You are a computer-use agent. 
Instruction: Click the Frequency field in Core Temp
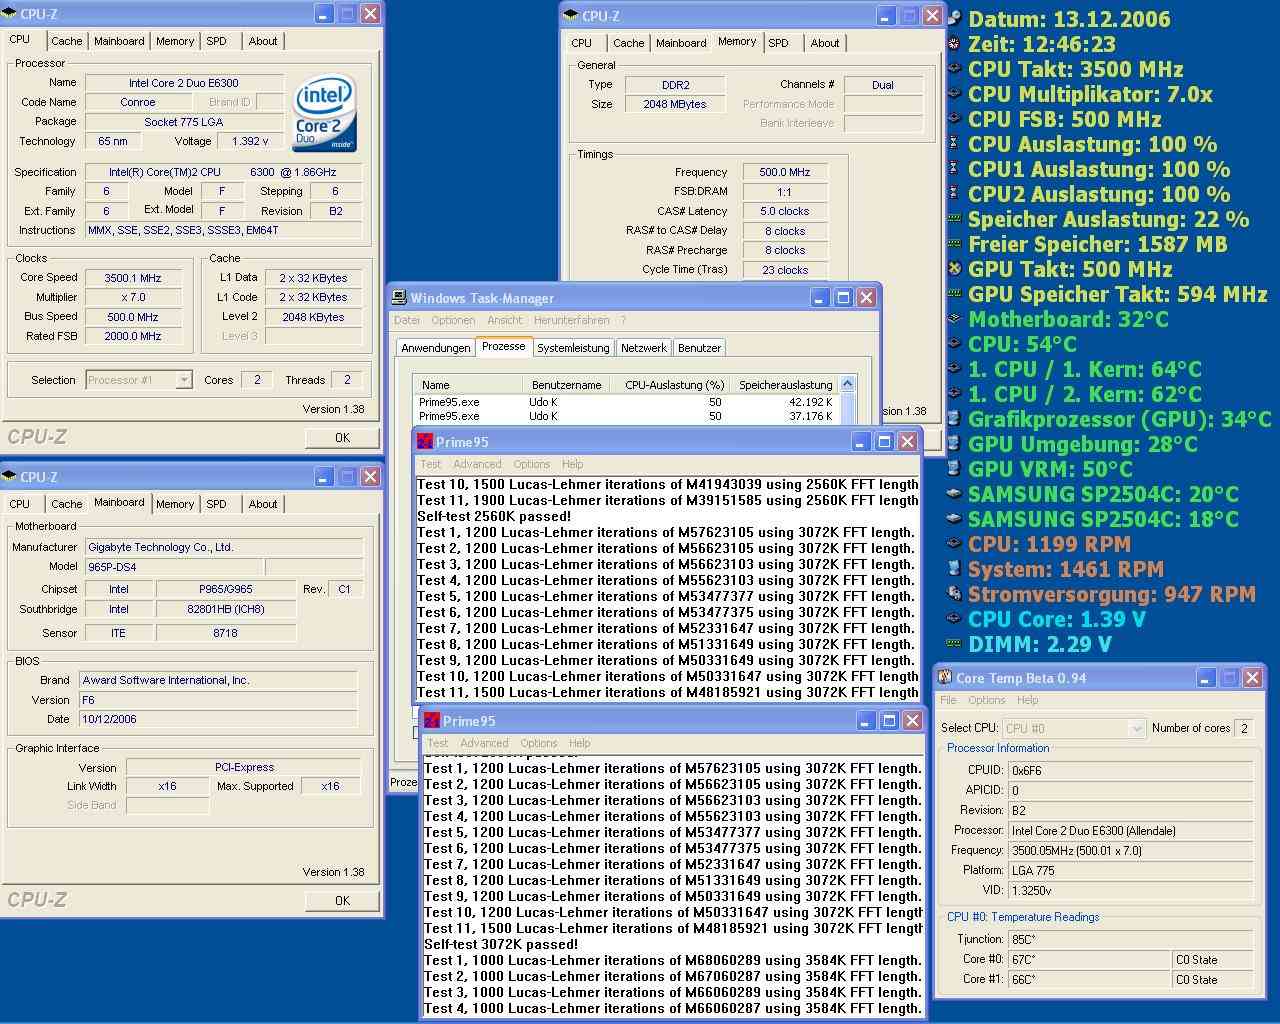pos(1131,850)
